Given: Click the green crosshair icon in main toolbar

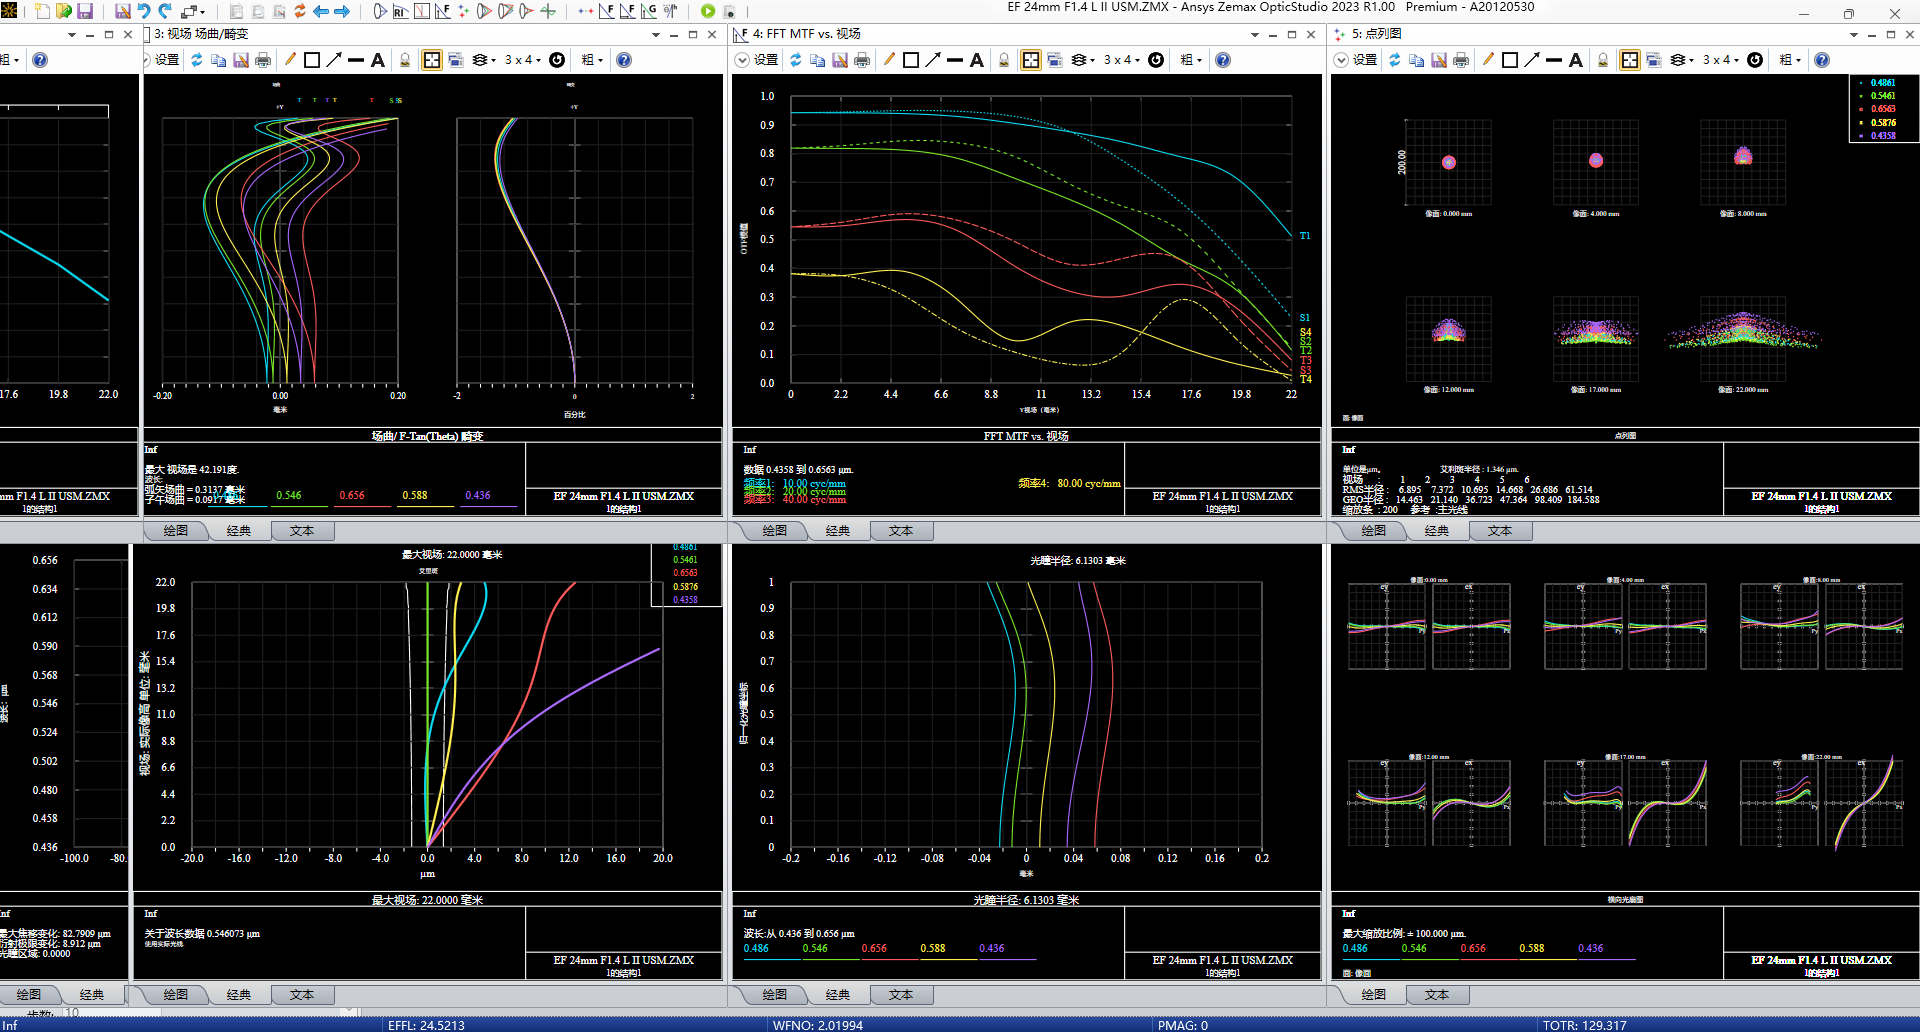Looking at the screenshot, I should tap(548, 11).
